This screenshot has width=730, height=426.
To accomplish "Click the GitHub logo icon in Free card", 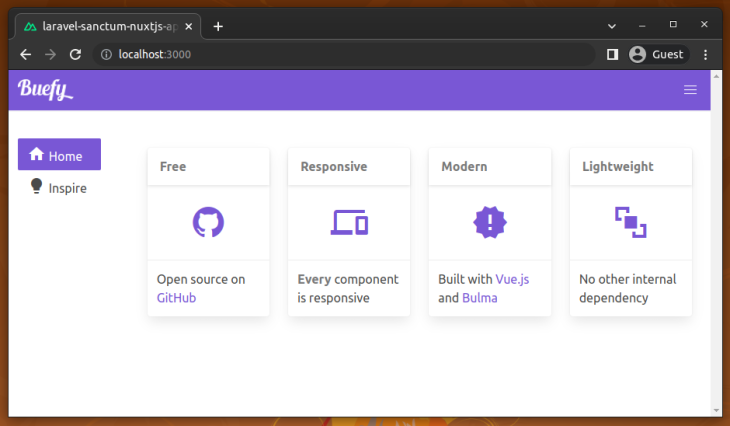I will [x=208, y=222].
